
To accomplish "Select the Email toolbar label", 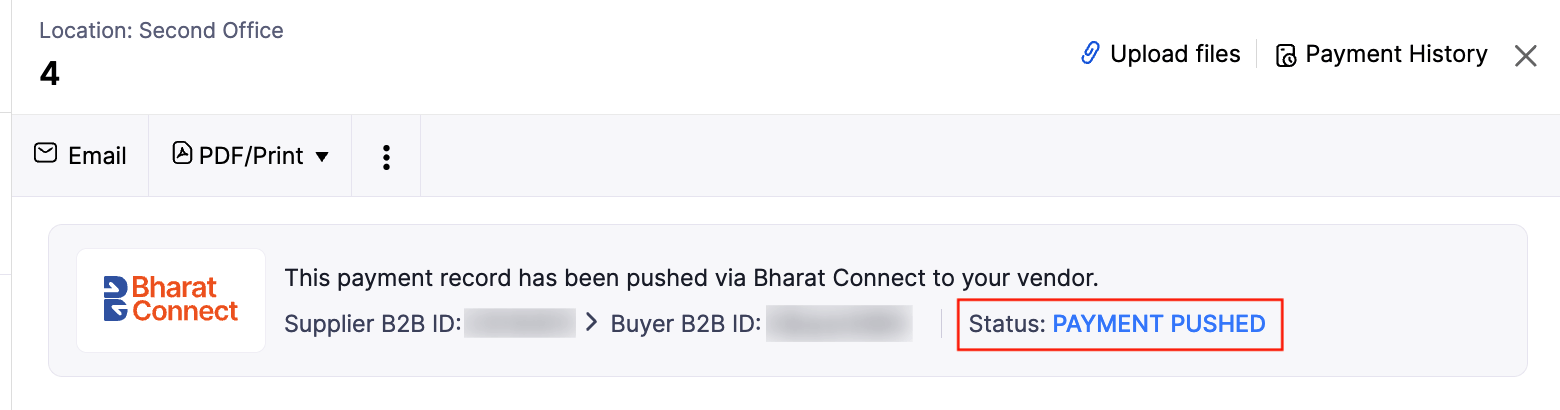I will [x=97, y=156].
